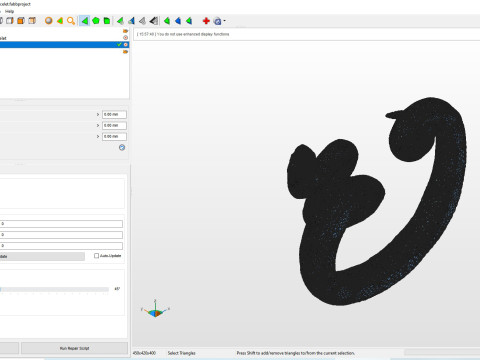The height and width of the screenshot is (360, 480).
Task: Open dropdown arrow beside the blue globe icon
Action: tap(225, 21)
